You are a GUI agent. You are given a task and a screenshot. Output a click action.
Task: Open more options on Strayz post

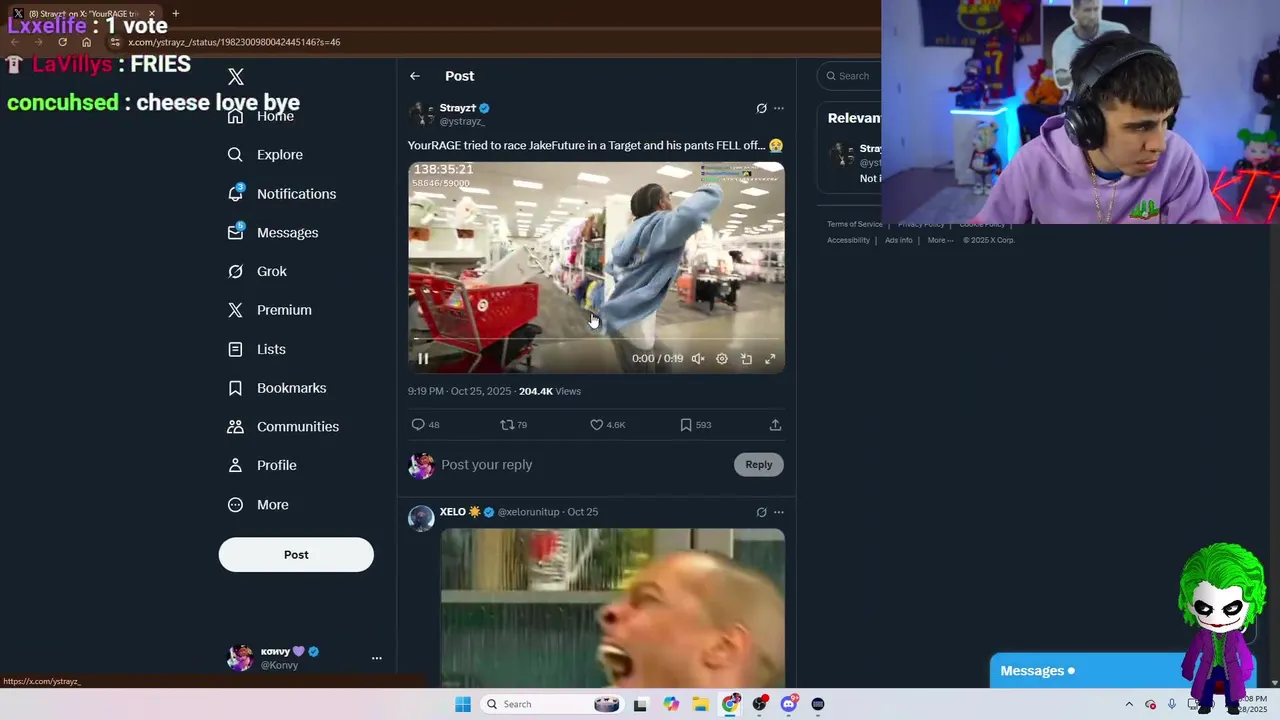(779, 108)
